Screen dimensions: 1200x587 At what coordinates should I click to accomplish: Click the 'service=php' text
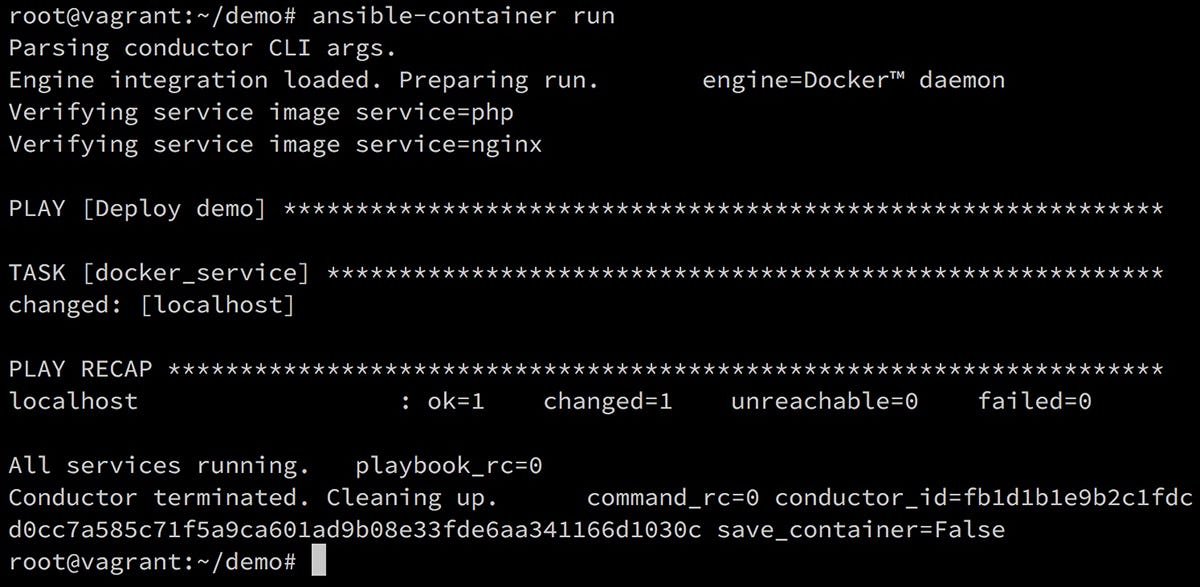(435, 112)
